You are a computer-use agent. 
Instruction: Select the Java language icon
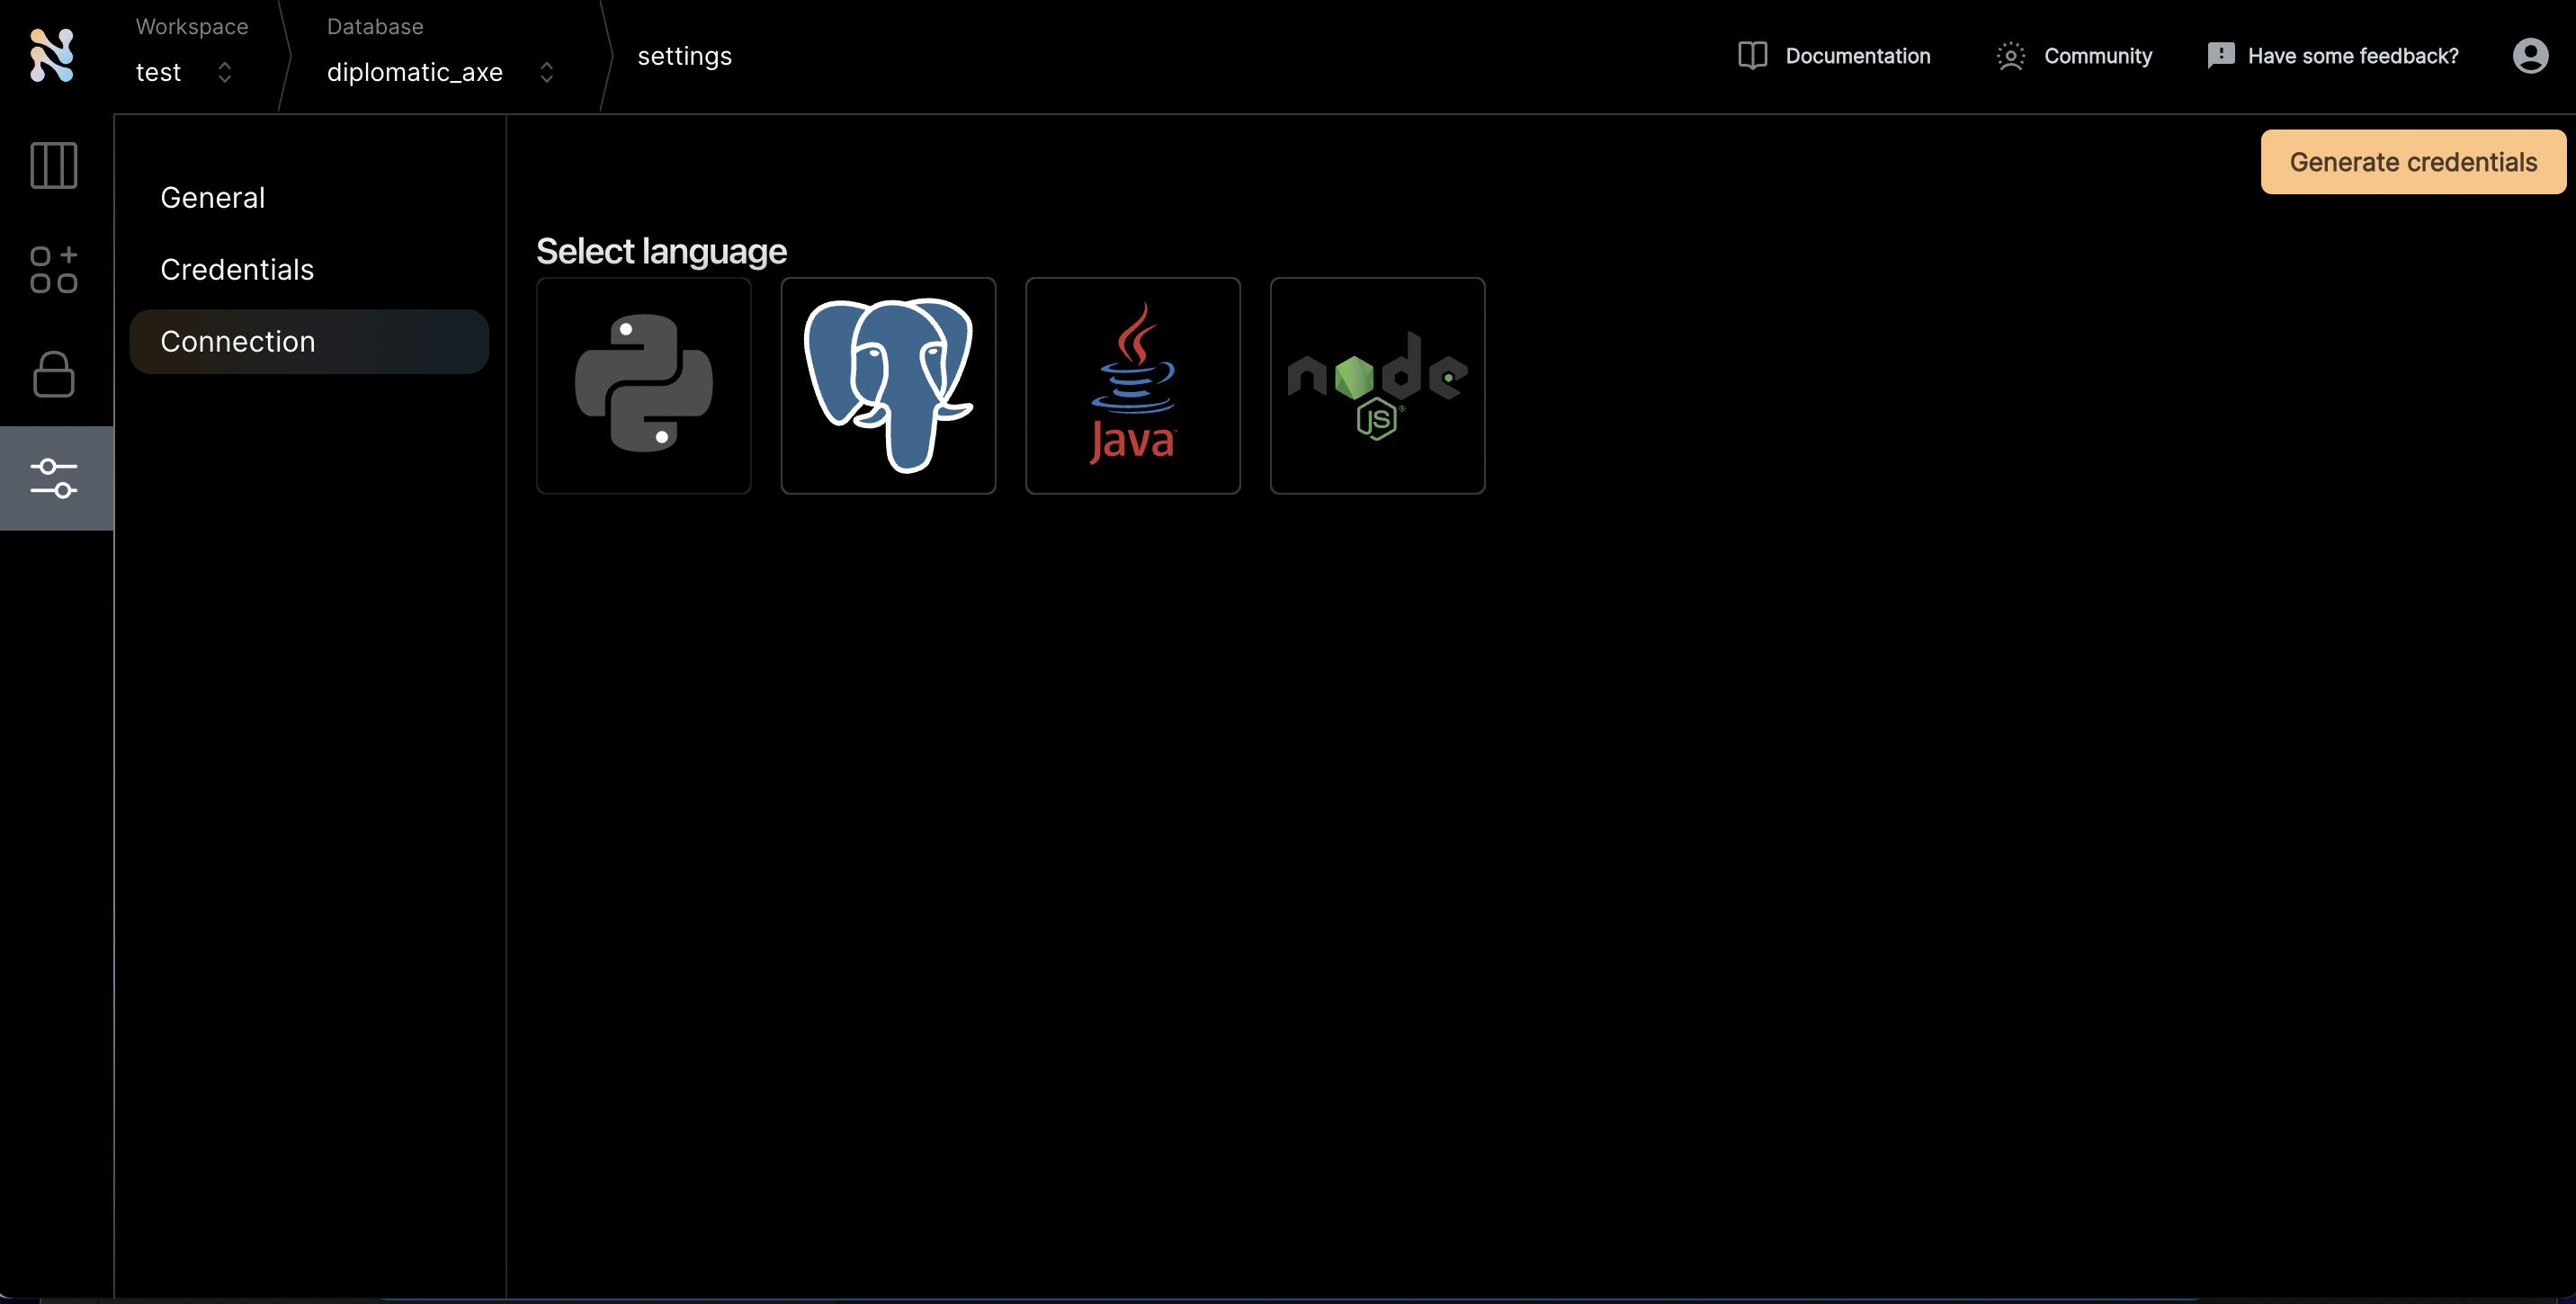click(1132, 384)
